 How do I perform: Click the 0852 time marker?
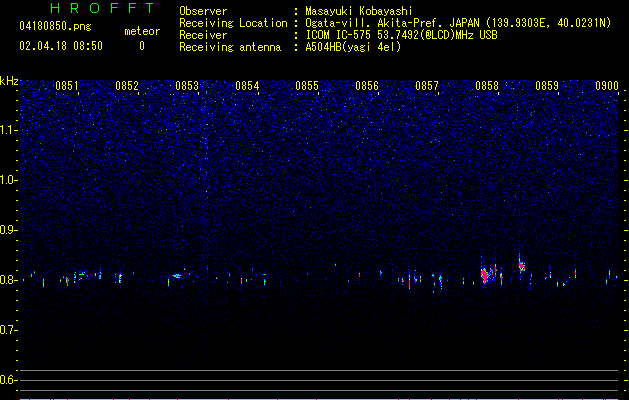pyautogui.click(x=127, y=86)
